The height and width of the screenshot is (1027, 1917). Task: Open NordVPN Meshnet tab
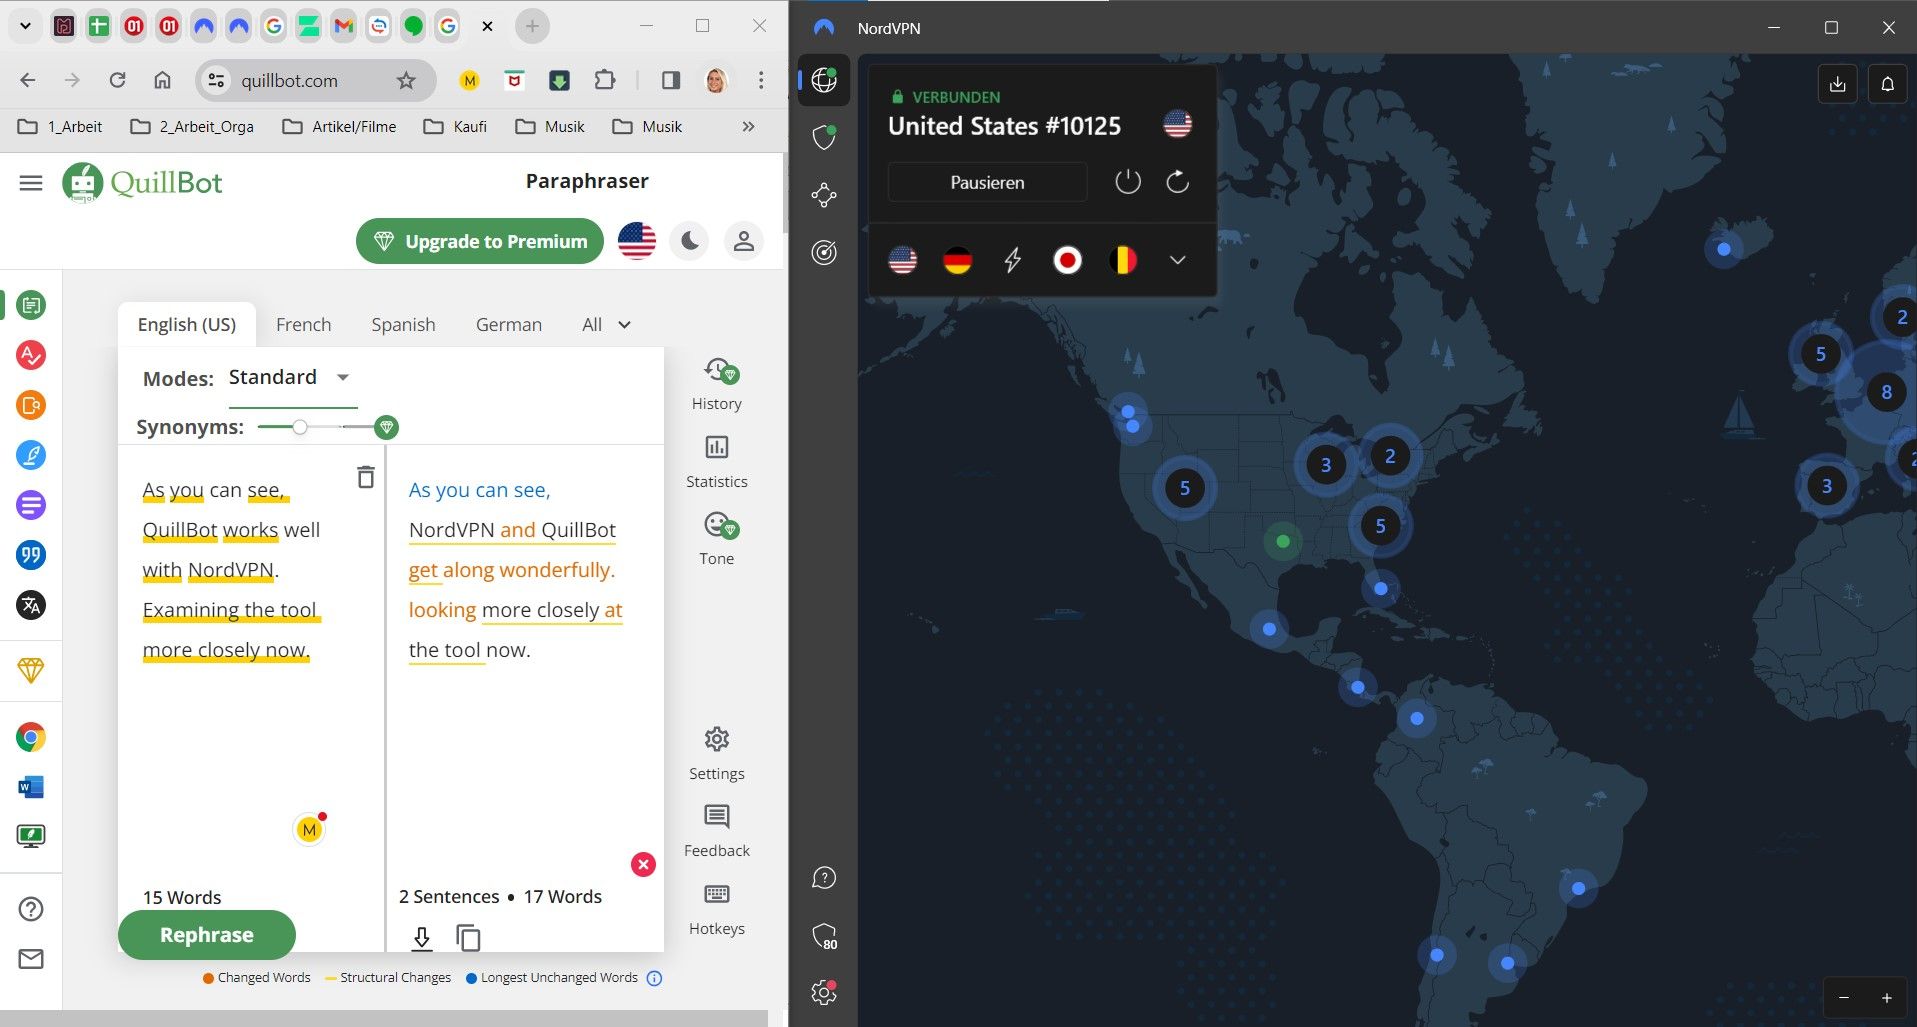click(x=824, y=195)
